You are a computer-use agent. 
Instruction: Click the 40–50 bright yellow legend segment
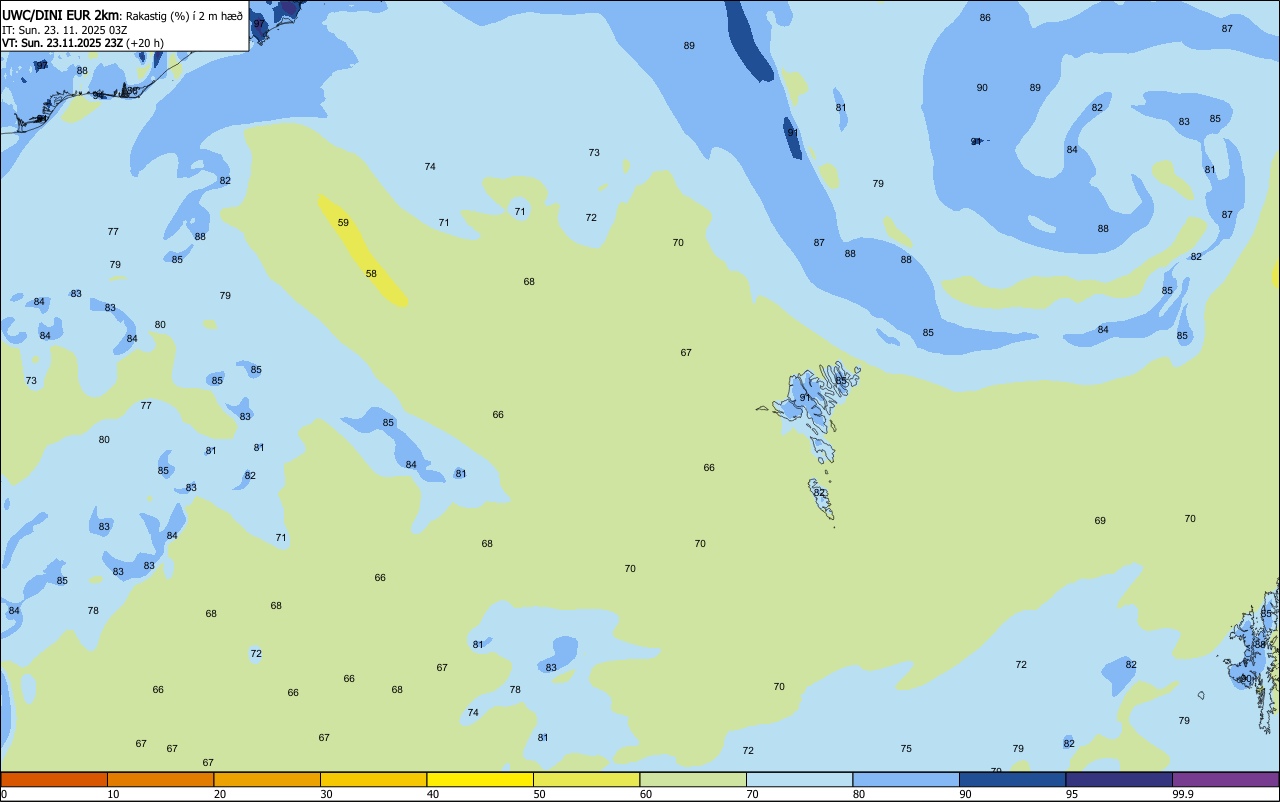tap(480, 779)
